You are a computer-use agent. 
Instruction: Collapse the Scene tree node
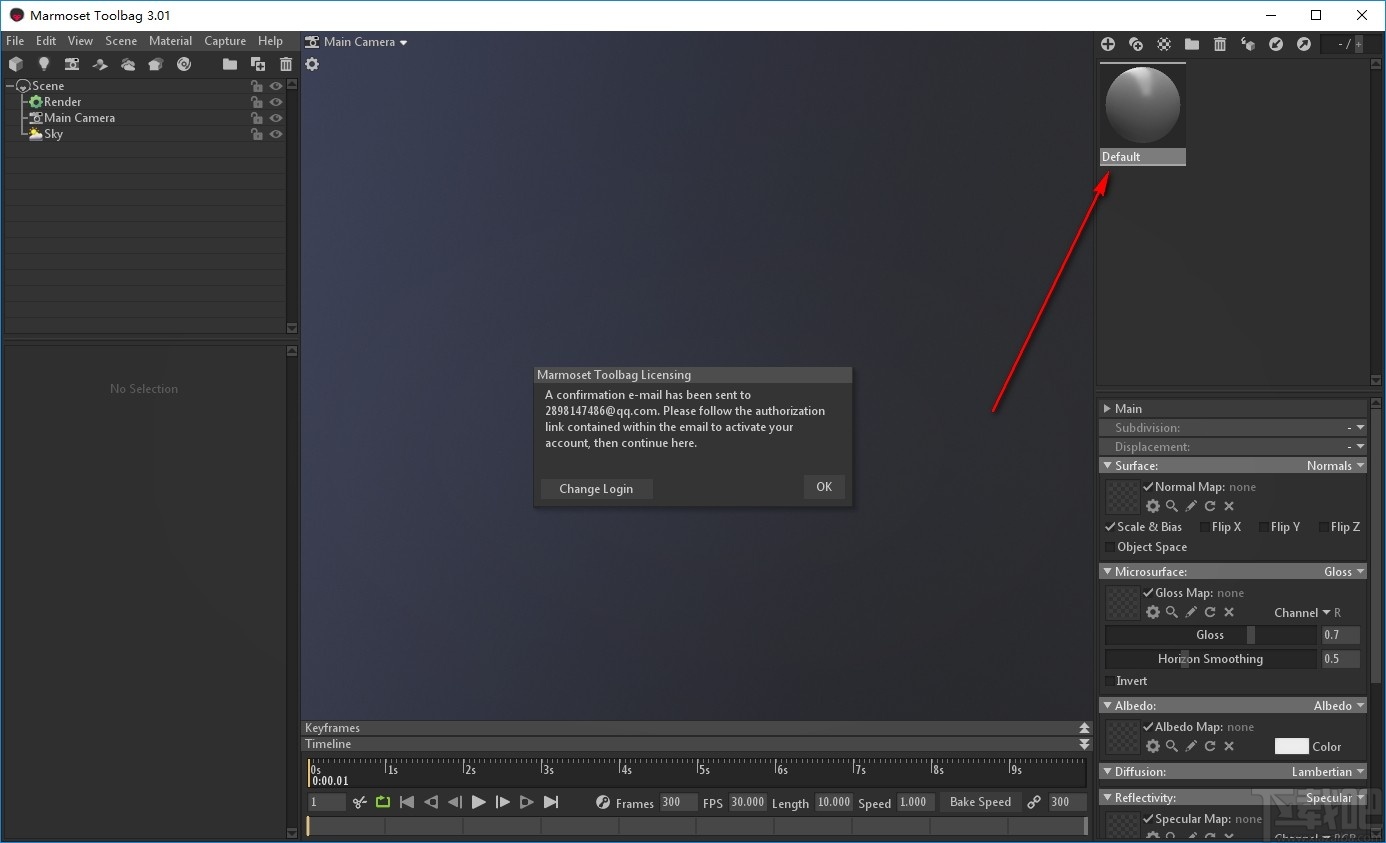[x=10, y=86]
